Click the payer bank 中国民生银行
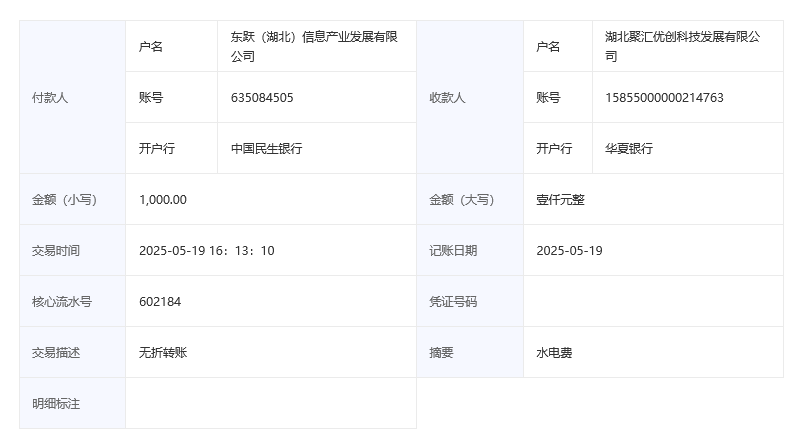The height and width of the screenshot is (446, 804). pyautogui.click(x=266, y=149)
